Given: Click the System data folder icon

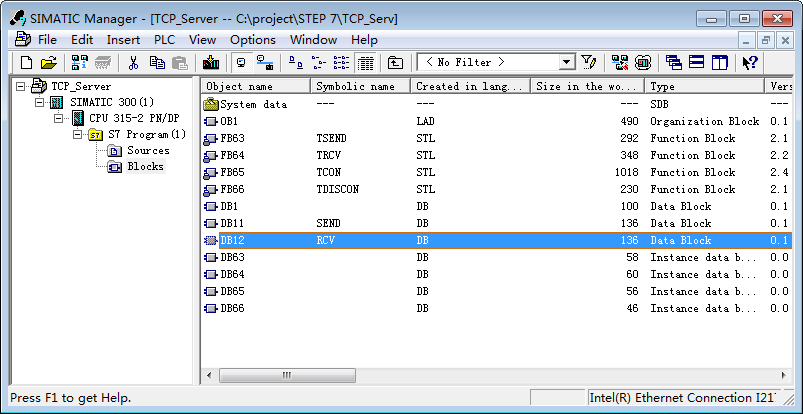Looking at the screenshot, I should tap(211, 105).
